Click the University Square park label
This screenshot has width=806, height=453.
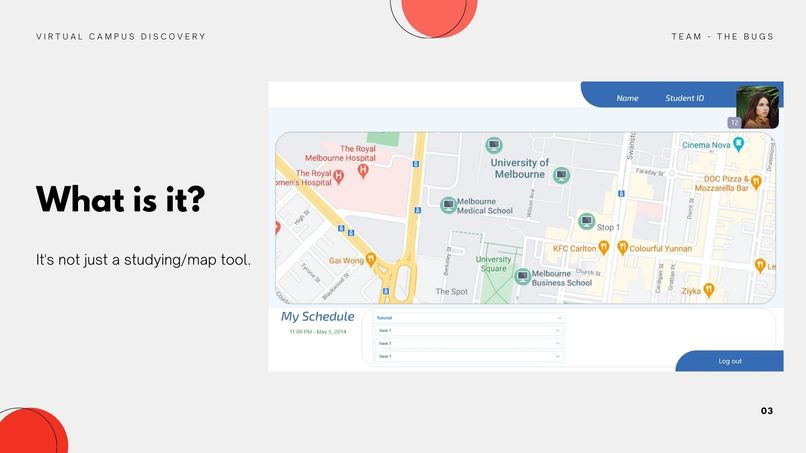pyautogui.click(x=493, y=264)
